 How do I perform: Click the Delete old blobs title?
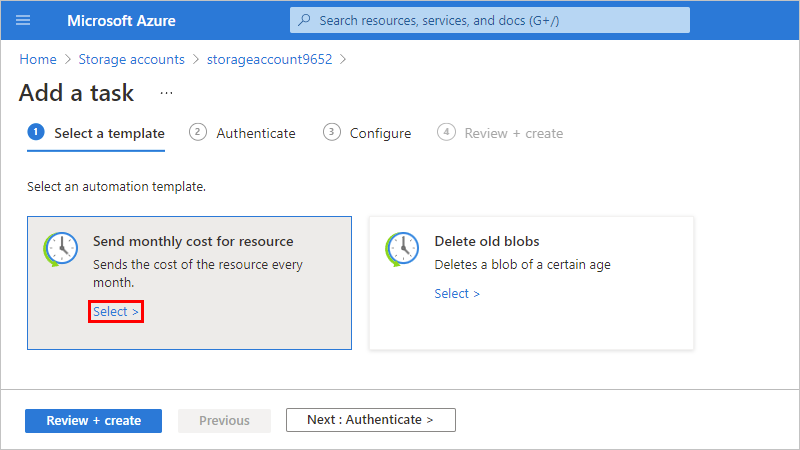coord(487,241)
